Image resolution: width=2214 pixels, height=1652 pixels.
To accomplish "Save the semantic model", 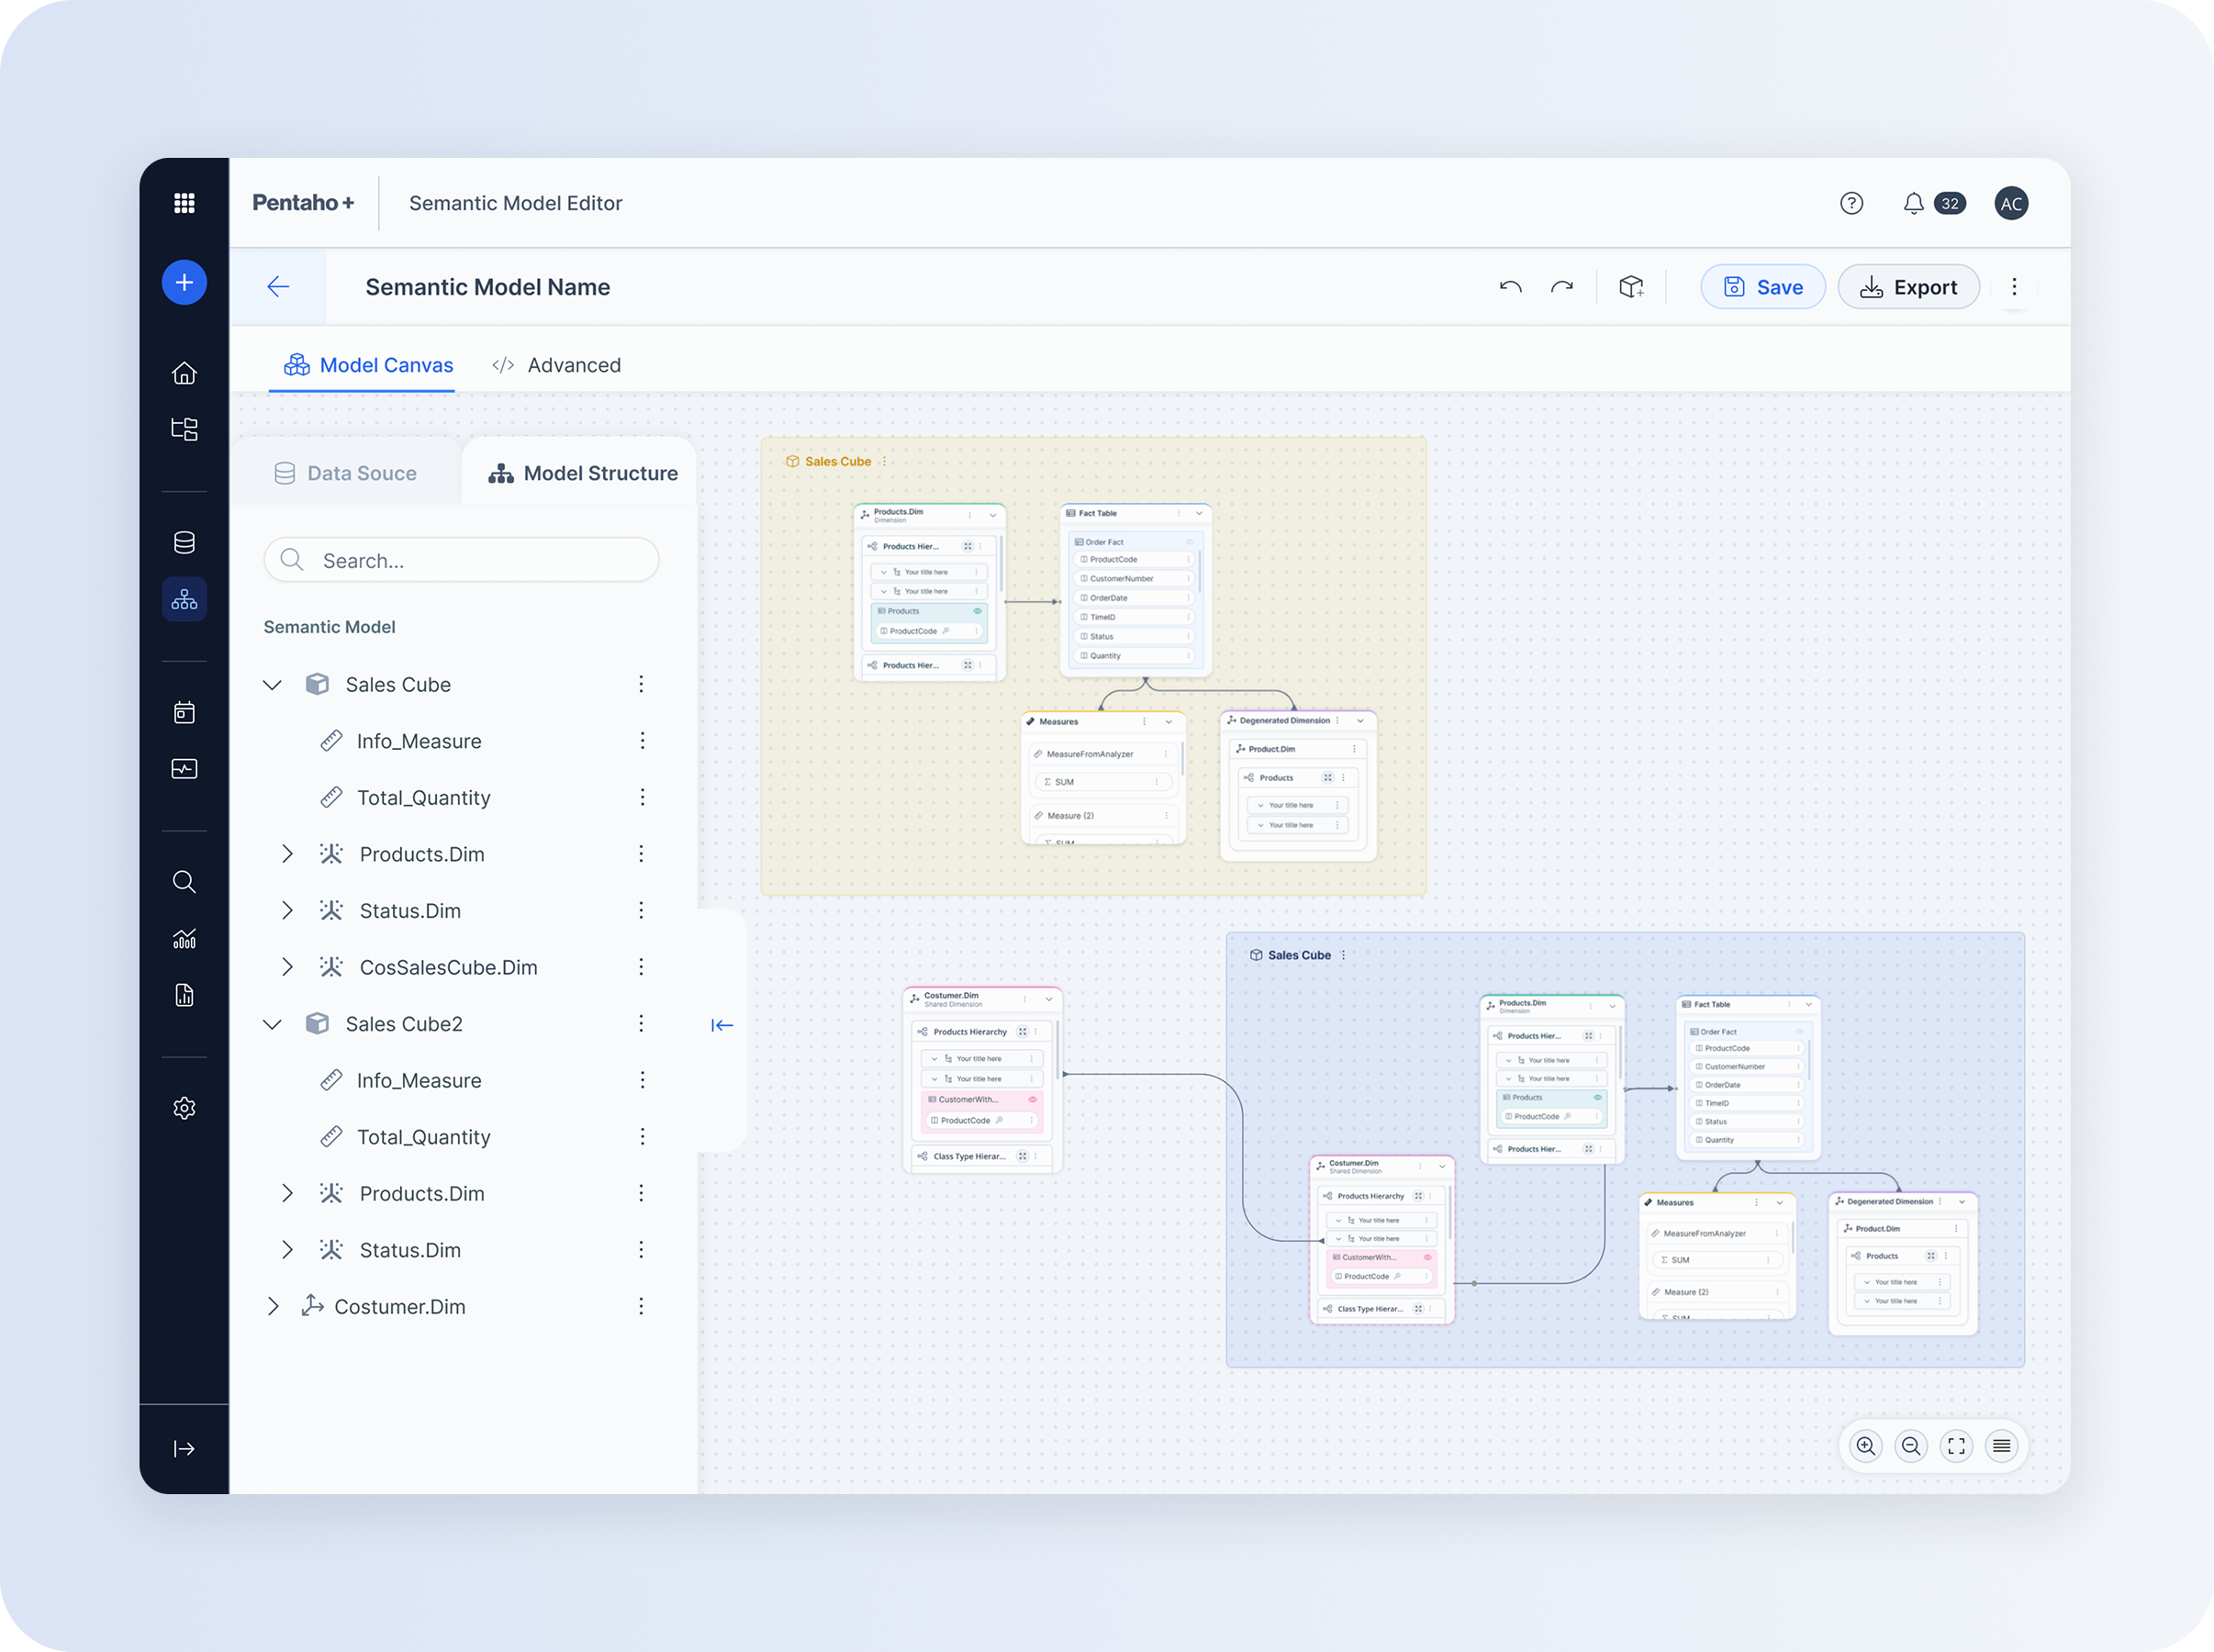I will pos(1763,287).
